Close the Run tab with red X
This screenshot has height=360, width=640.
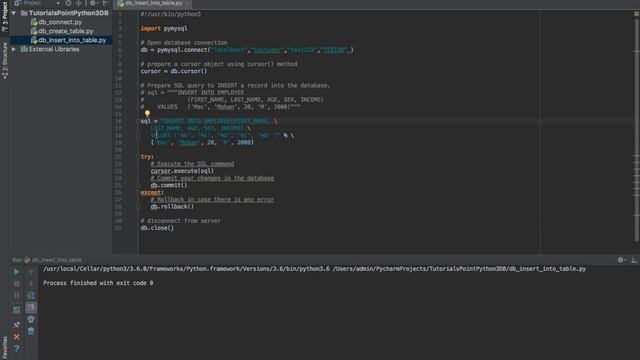pos(16,337)
